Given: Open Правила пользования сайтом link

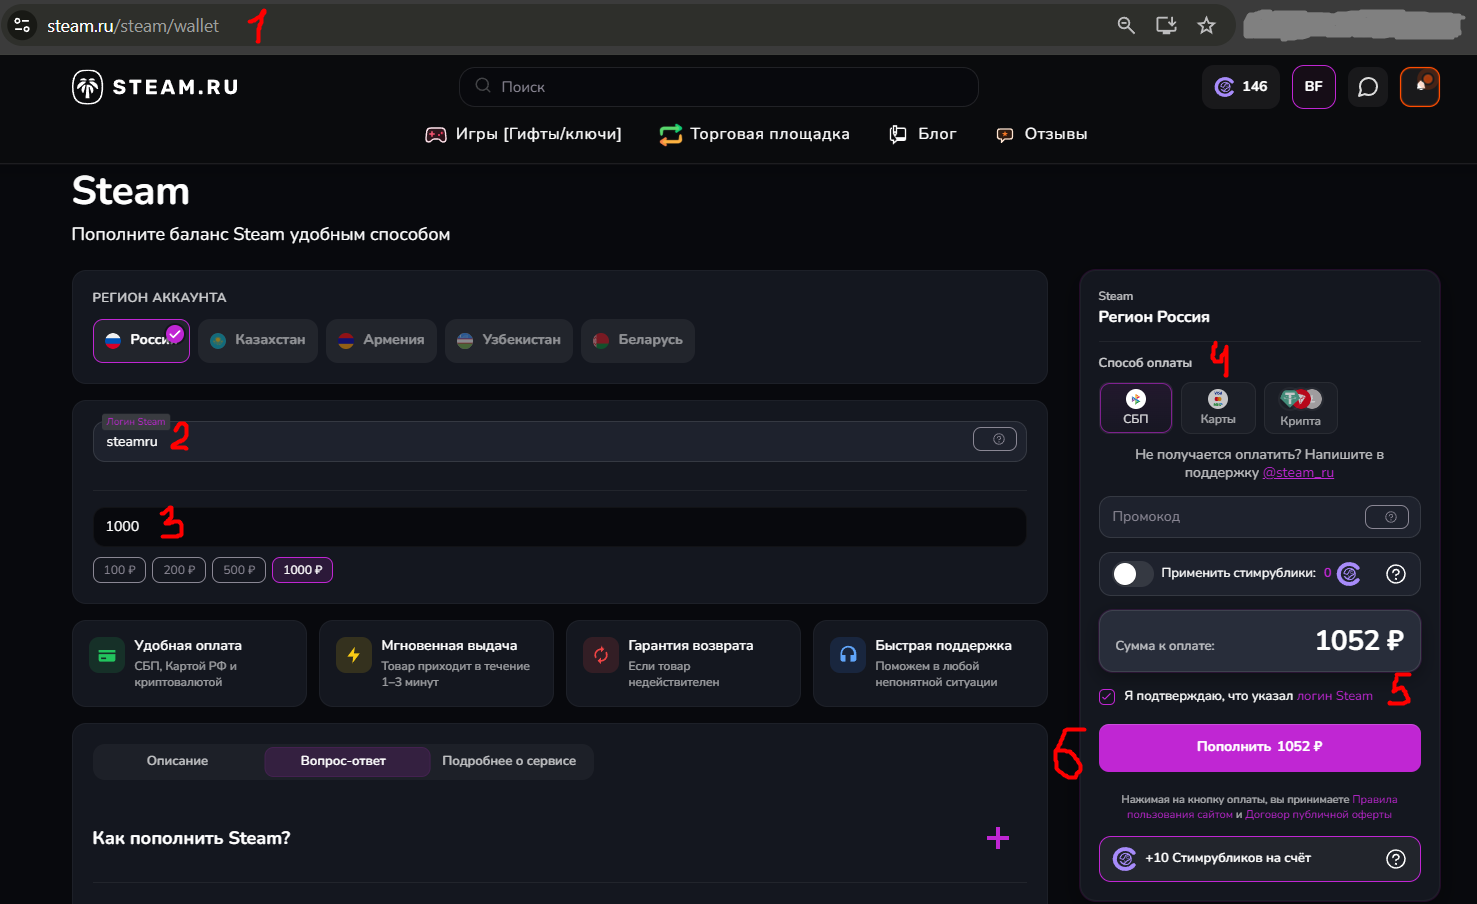Looking at the screenshot, I should click(x=1263, y=807).
